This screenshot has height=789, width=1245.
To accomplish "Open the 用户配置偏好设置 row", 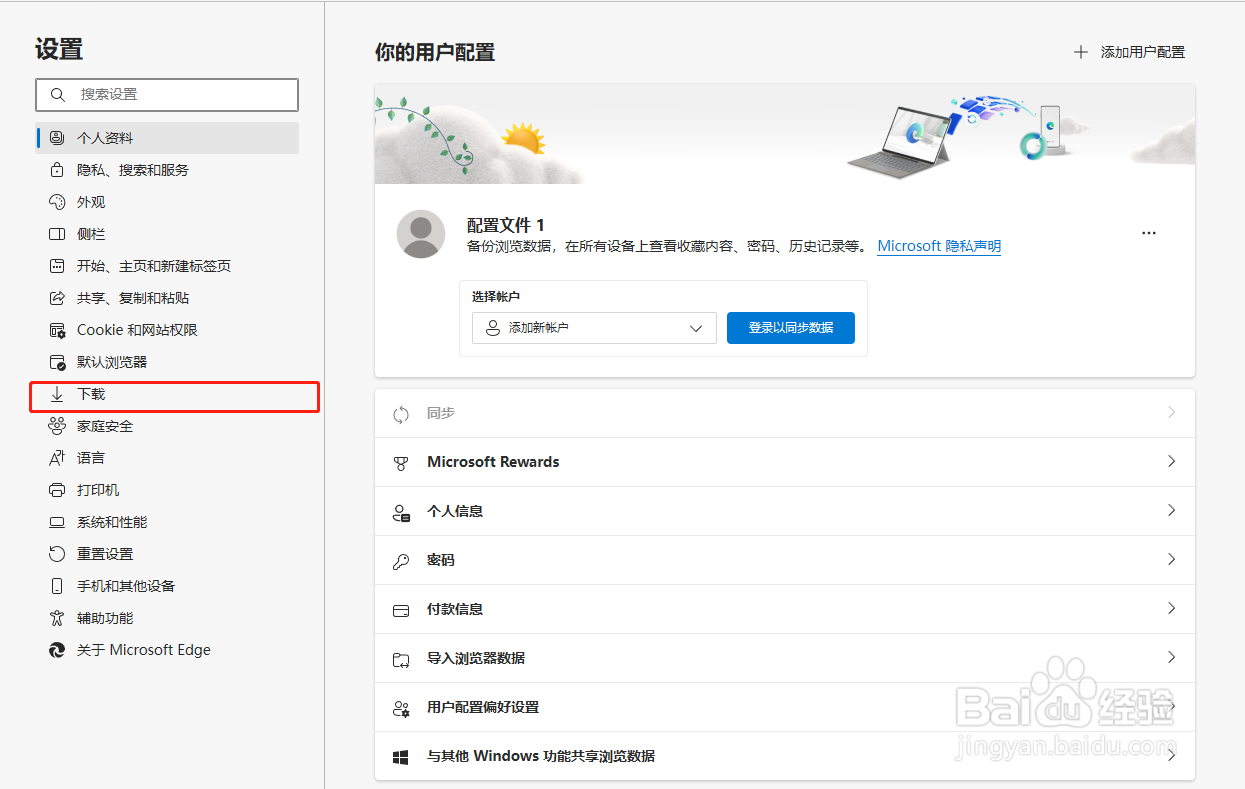I will (785, 707).
